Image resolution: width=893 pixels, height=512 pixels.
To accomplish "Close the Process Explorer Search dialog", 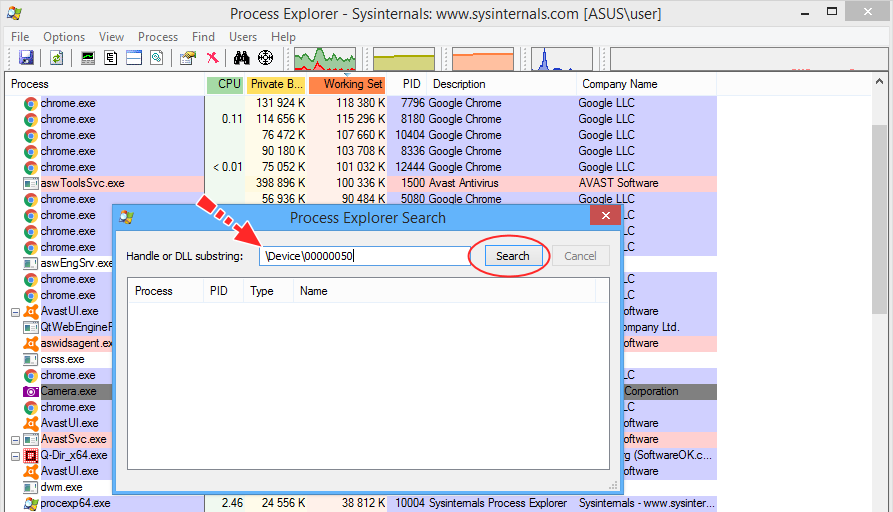I will (605, 215).
